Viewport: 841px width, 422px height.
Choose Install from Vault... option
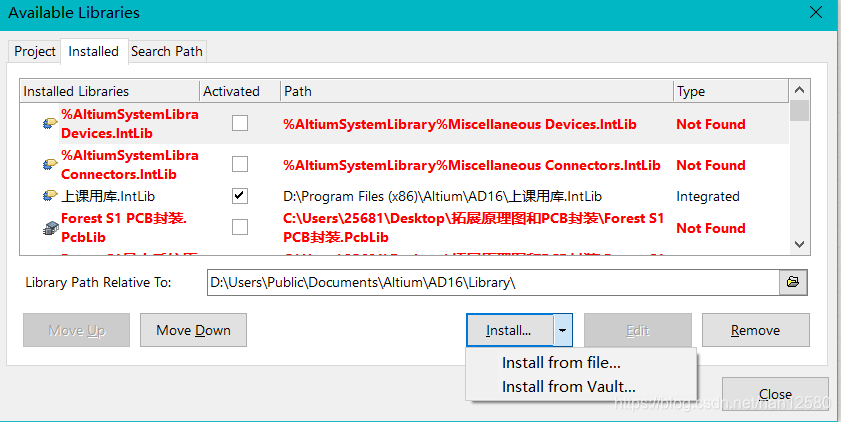coord(568,386)
